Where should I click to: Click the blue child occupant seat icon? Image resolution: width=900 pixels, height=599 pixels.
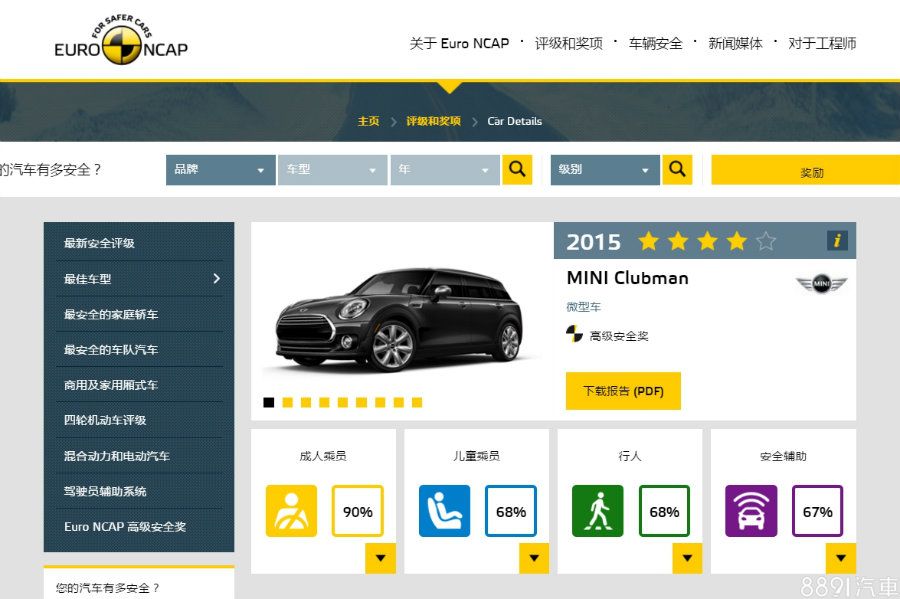[444, 511]
